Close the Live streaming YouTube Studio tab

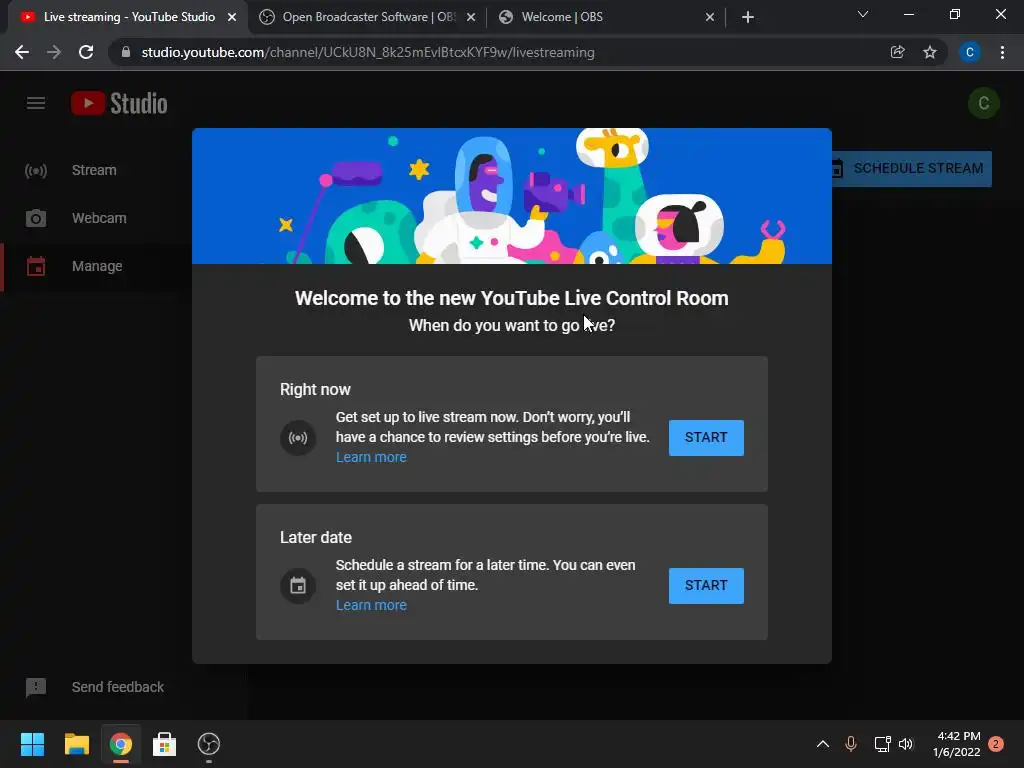coord(232,18)
